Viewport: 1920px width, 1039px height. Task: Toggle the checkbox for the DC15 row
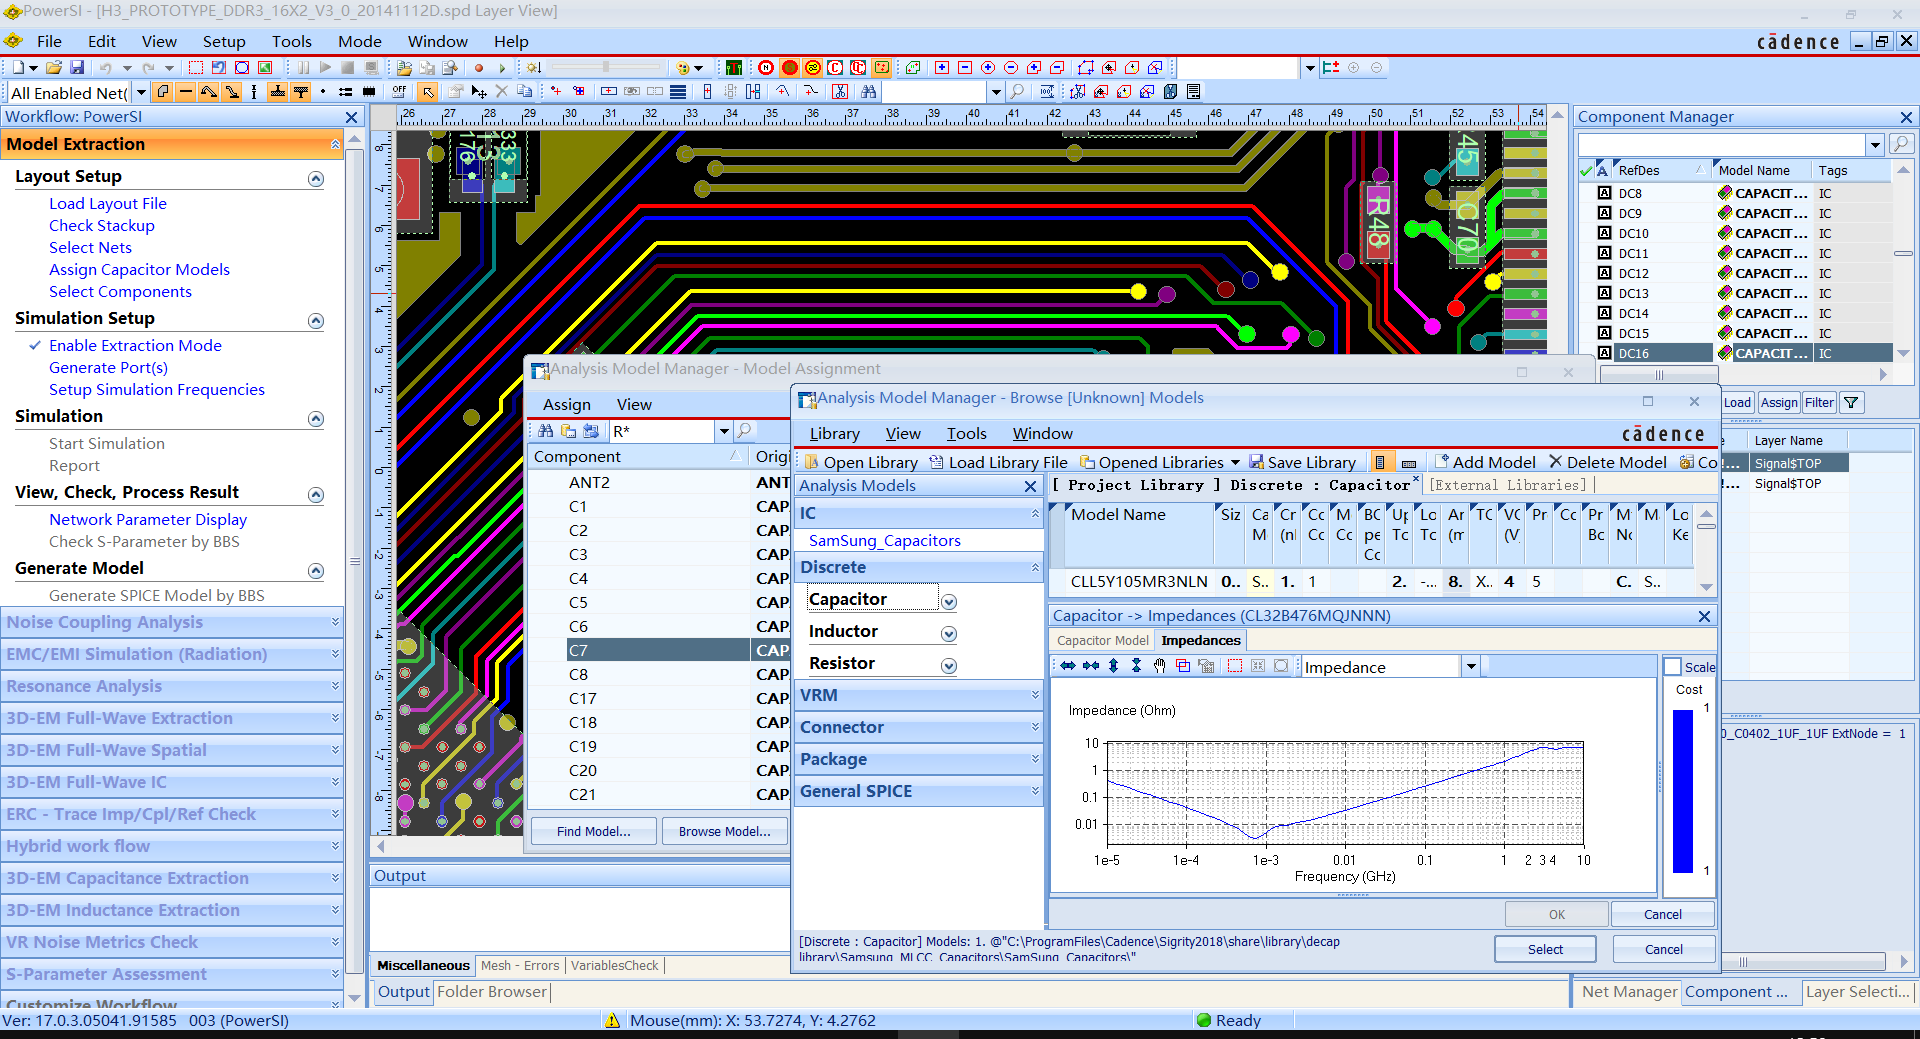click(1604, 333)
